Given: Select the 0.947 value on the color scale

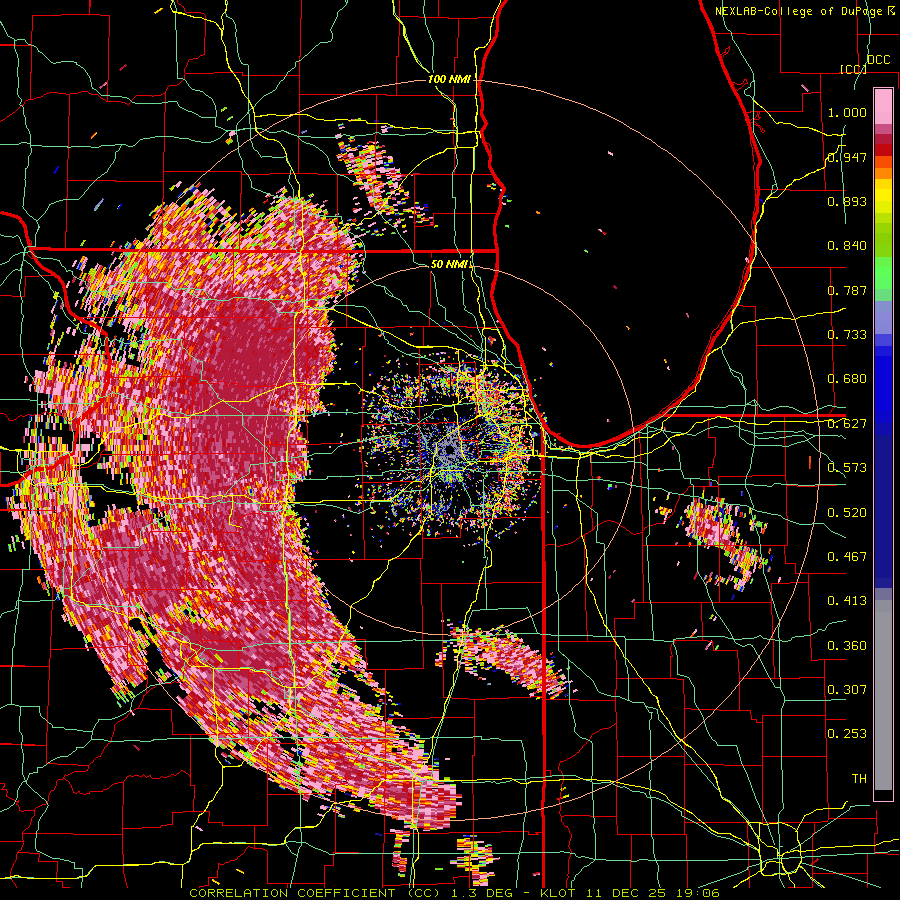Looking at the screenshot, I should [847, 157].
